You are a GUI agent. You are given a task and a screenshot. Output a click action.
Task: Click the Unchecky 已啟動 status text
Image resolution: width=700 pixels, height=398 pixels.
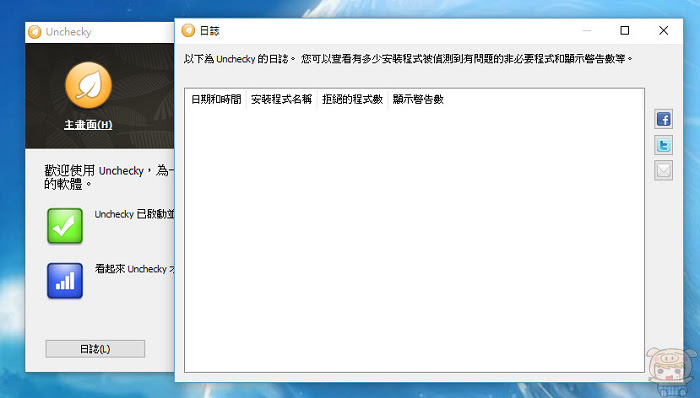click(134, 214)
